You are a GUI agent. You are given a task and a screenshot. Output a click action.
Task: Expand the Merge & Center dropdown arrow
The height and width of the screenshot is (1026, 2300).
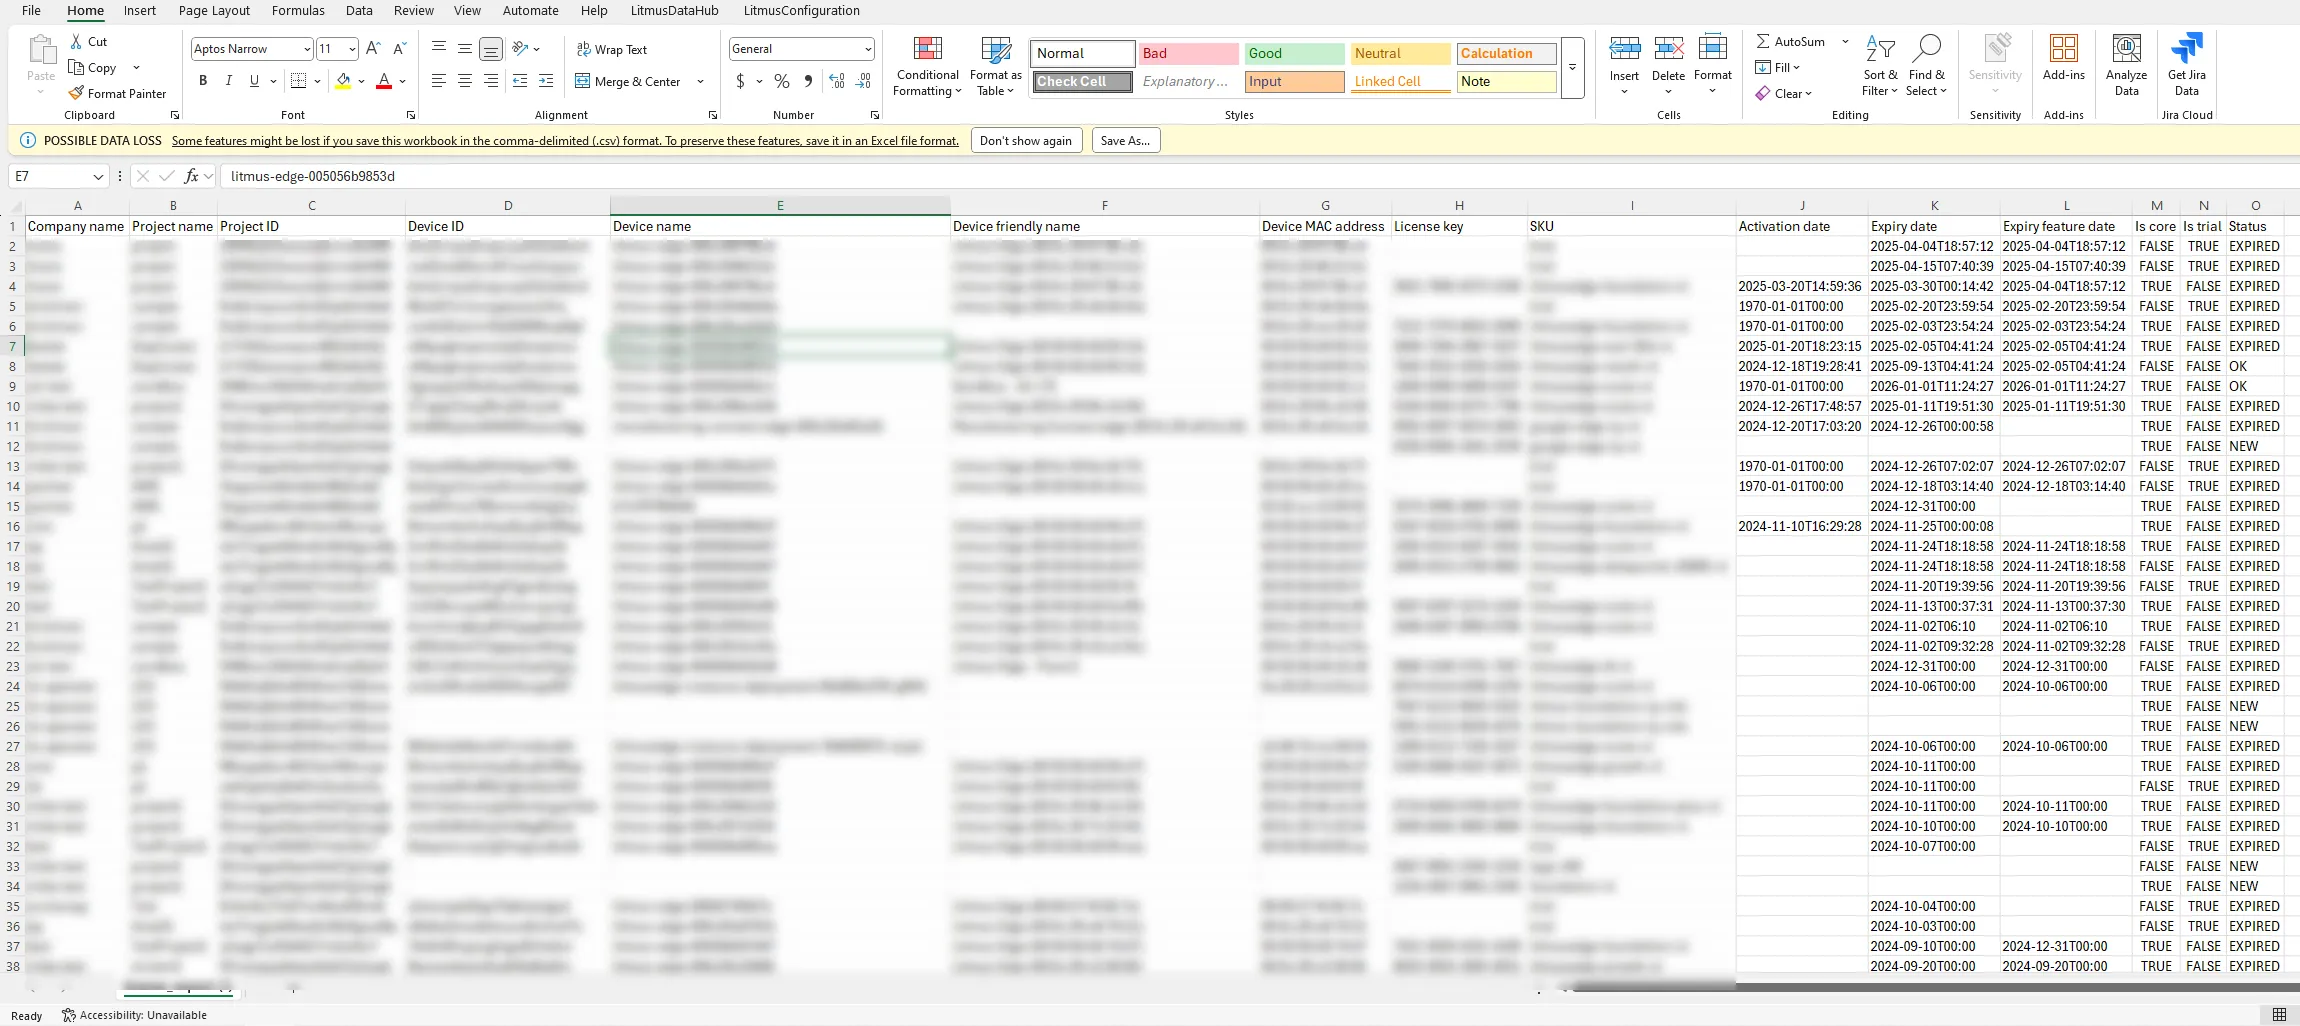[x=700, y=81]
